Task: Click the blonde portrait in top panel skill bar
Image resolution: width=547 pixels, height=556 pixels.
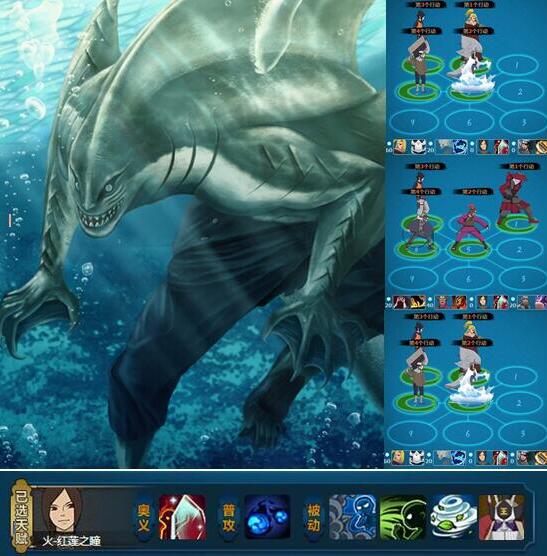Action: (400, 147)
